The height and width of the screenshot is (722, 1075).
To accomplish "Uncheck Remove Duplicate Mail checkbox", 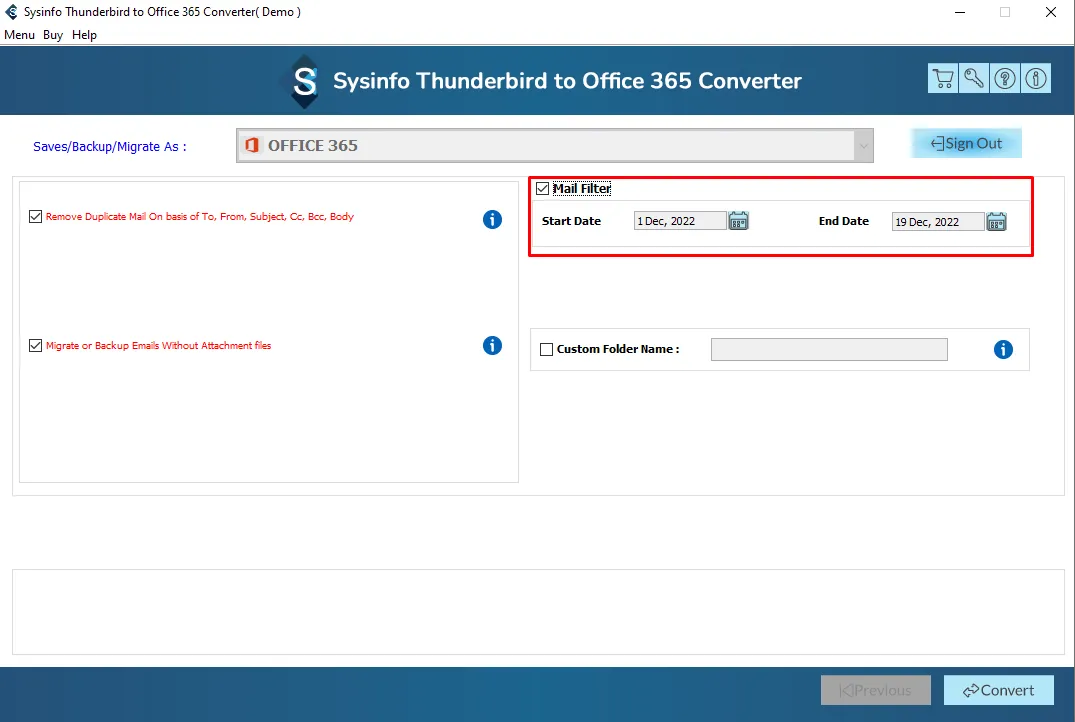I will tap(36, 217).
